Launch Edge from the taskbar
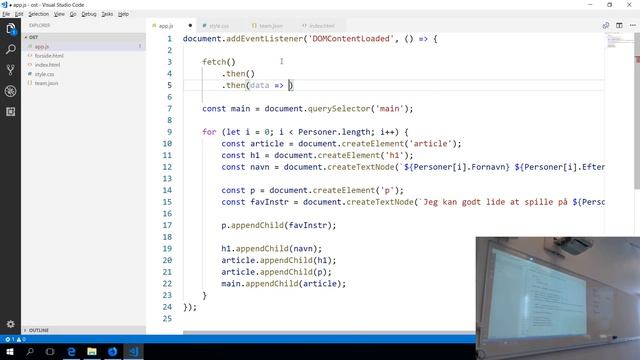 click(x=71, y=351)
